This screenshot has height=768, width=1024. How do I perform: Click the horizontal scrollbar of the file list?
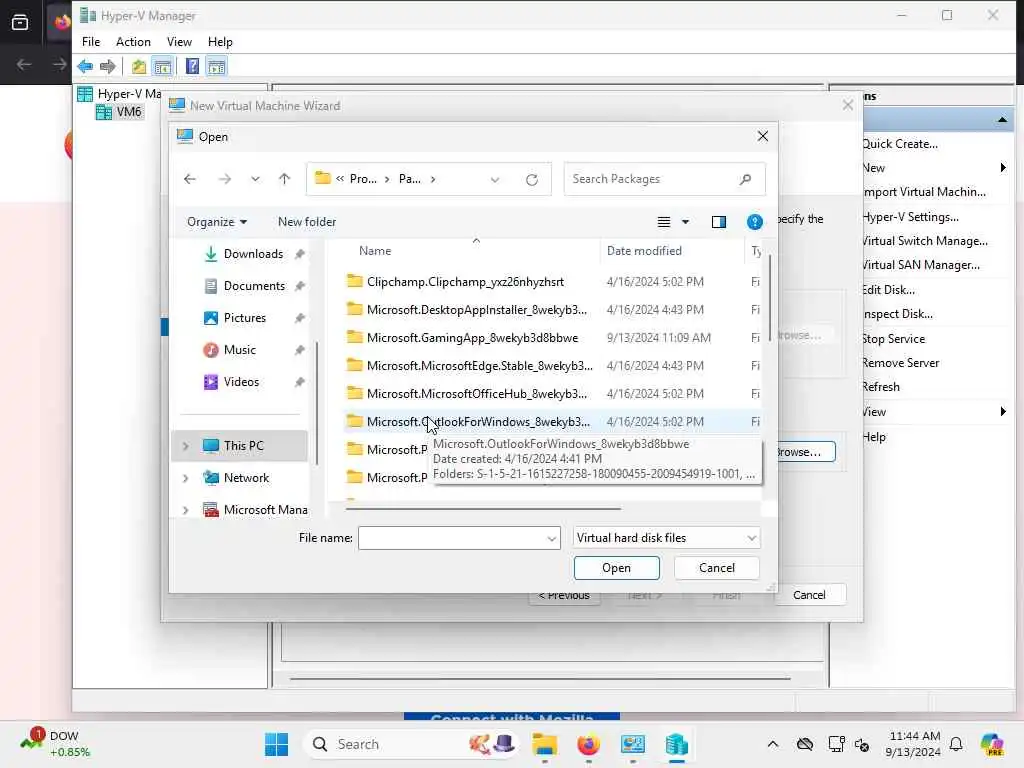tap(483, 508)
